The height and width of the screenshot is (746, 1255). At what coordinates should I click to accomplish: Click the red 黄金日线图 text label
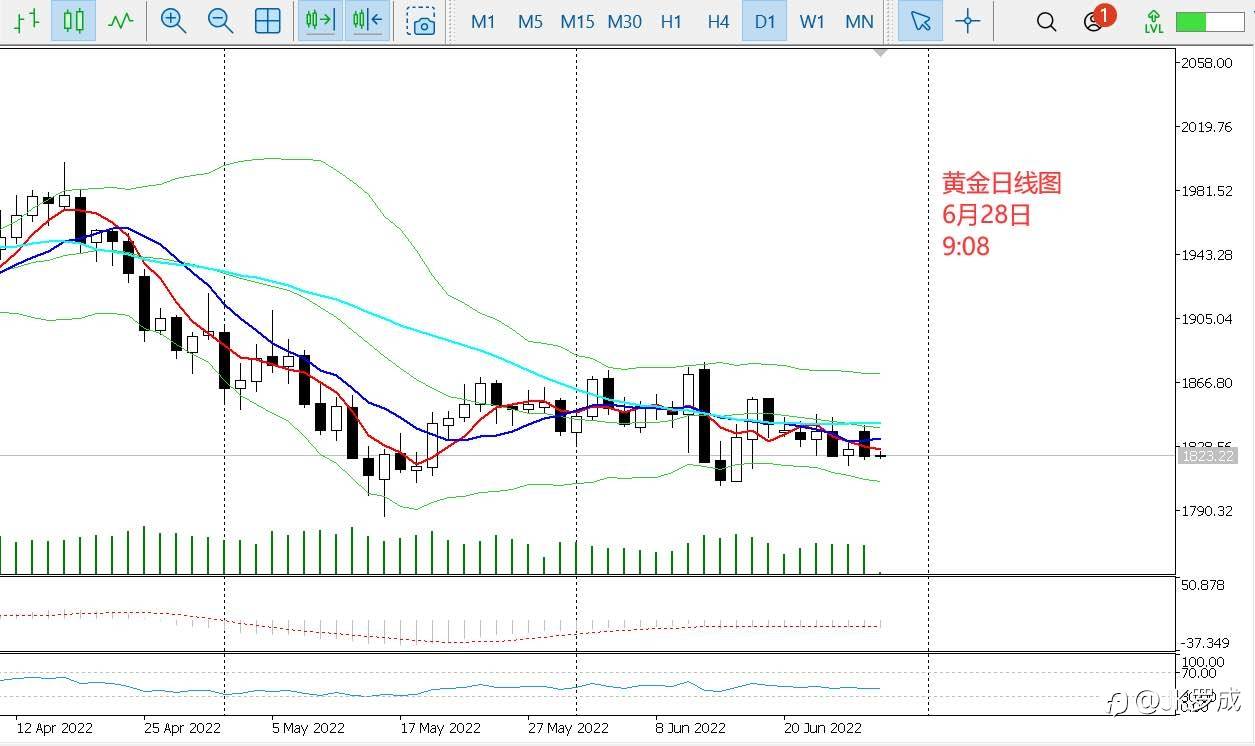[1001, 183]
